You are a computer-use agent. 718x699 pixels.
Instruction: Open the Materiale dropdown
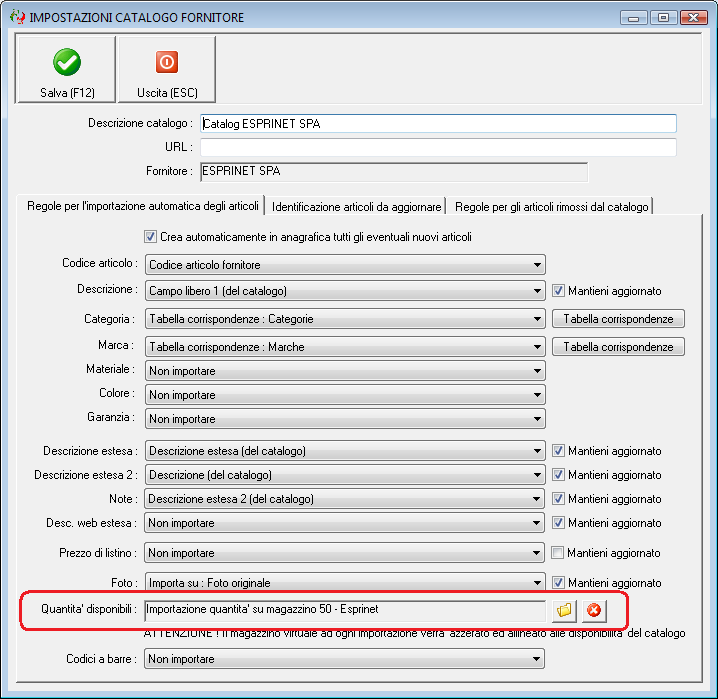(x=345, y=371)
